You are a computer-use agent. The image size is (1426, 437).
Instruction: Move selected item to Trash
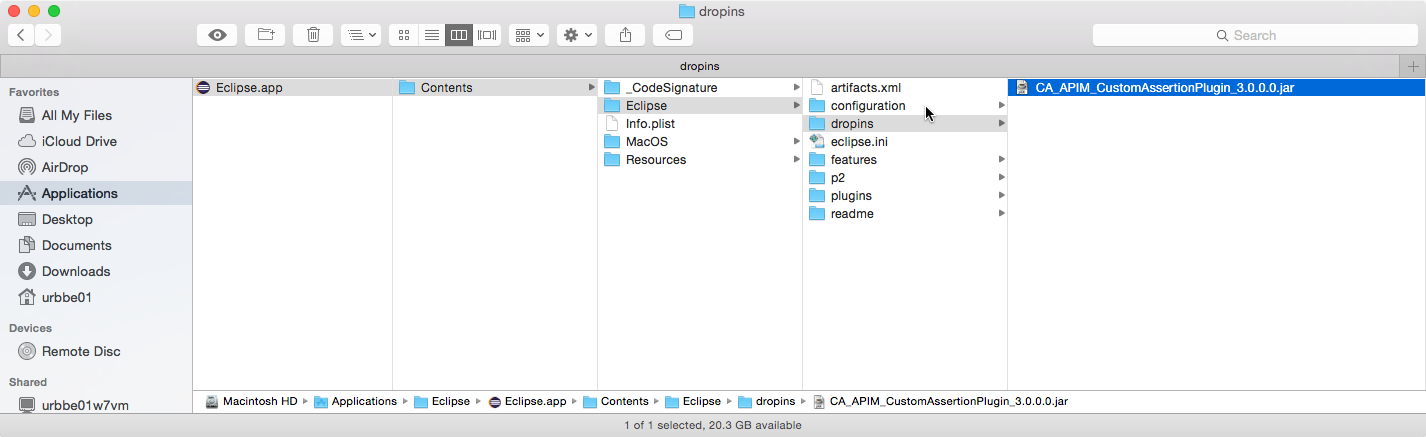pos(313,35)
